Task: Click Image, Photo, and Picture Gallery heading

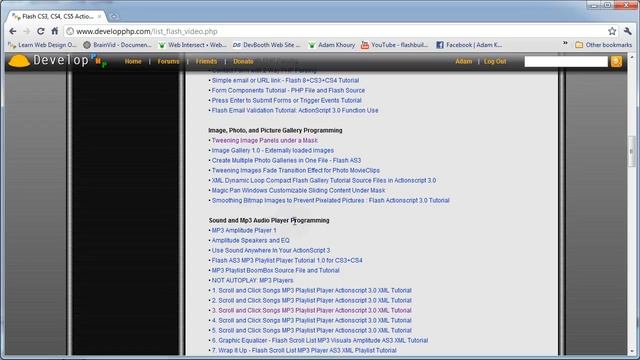Action: 275,130
